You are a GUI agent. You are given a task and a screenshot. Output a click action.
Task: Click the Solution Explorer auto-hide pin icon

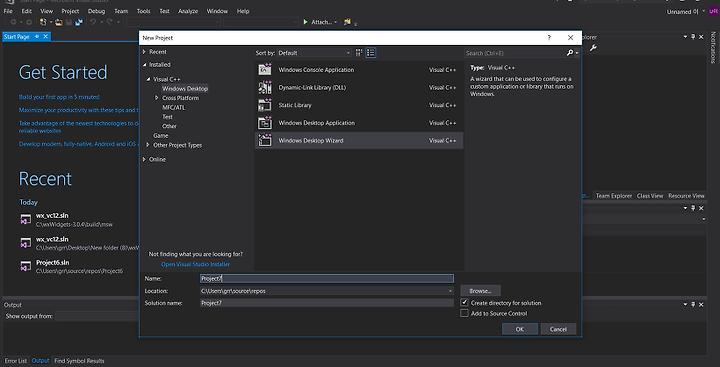coord(693,37)
